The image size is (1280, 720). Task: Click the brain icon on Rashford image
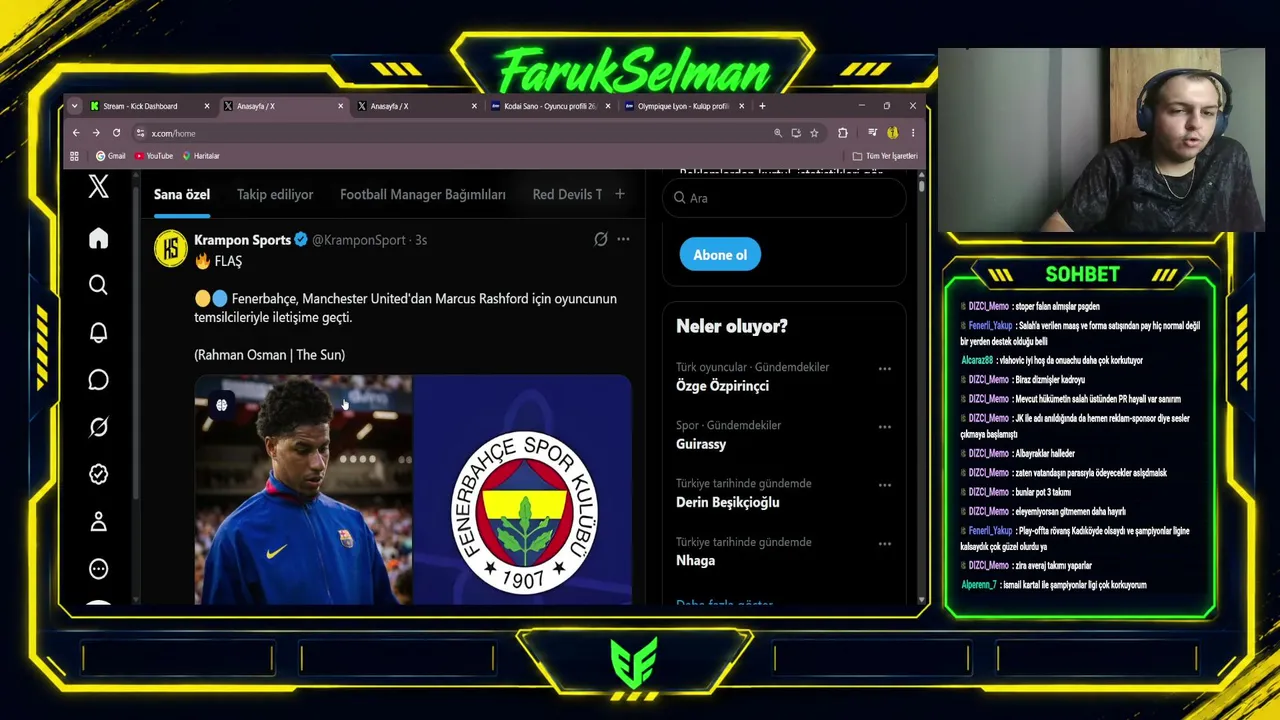point(222,405)
